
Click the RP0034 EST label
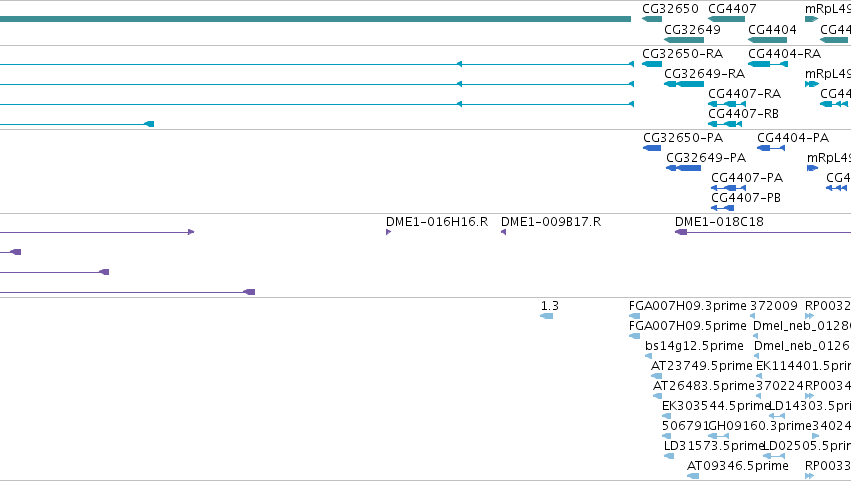coord(828,386)
